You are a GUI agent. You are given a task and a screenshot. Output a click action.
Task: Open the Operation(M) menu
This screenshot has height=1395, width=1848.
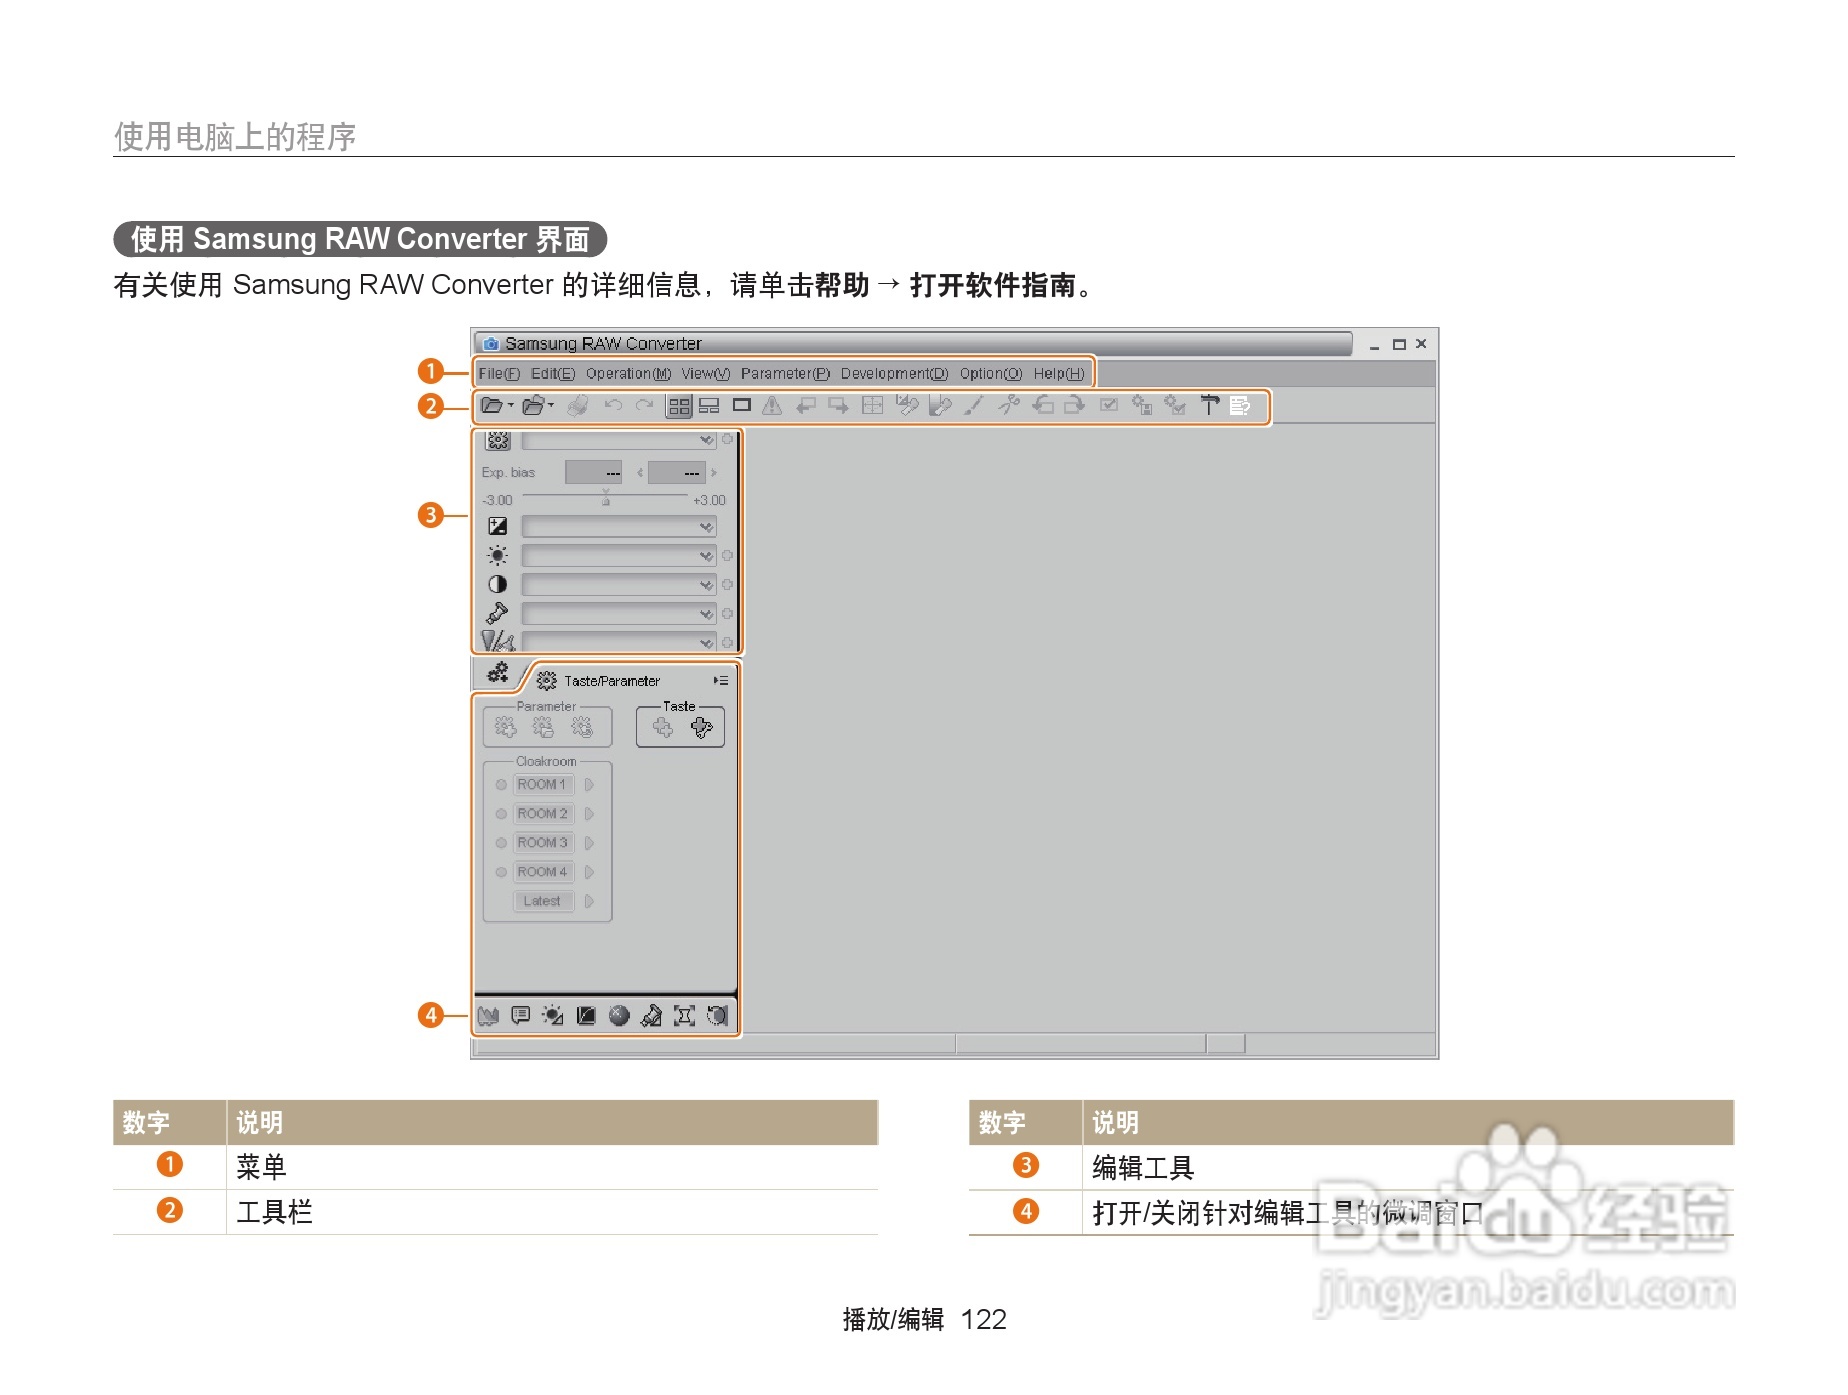[x=628, y=374]
